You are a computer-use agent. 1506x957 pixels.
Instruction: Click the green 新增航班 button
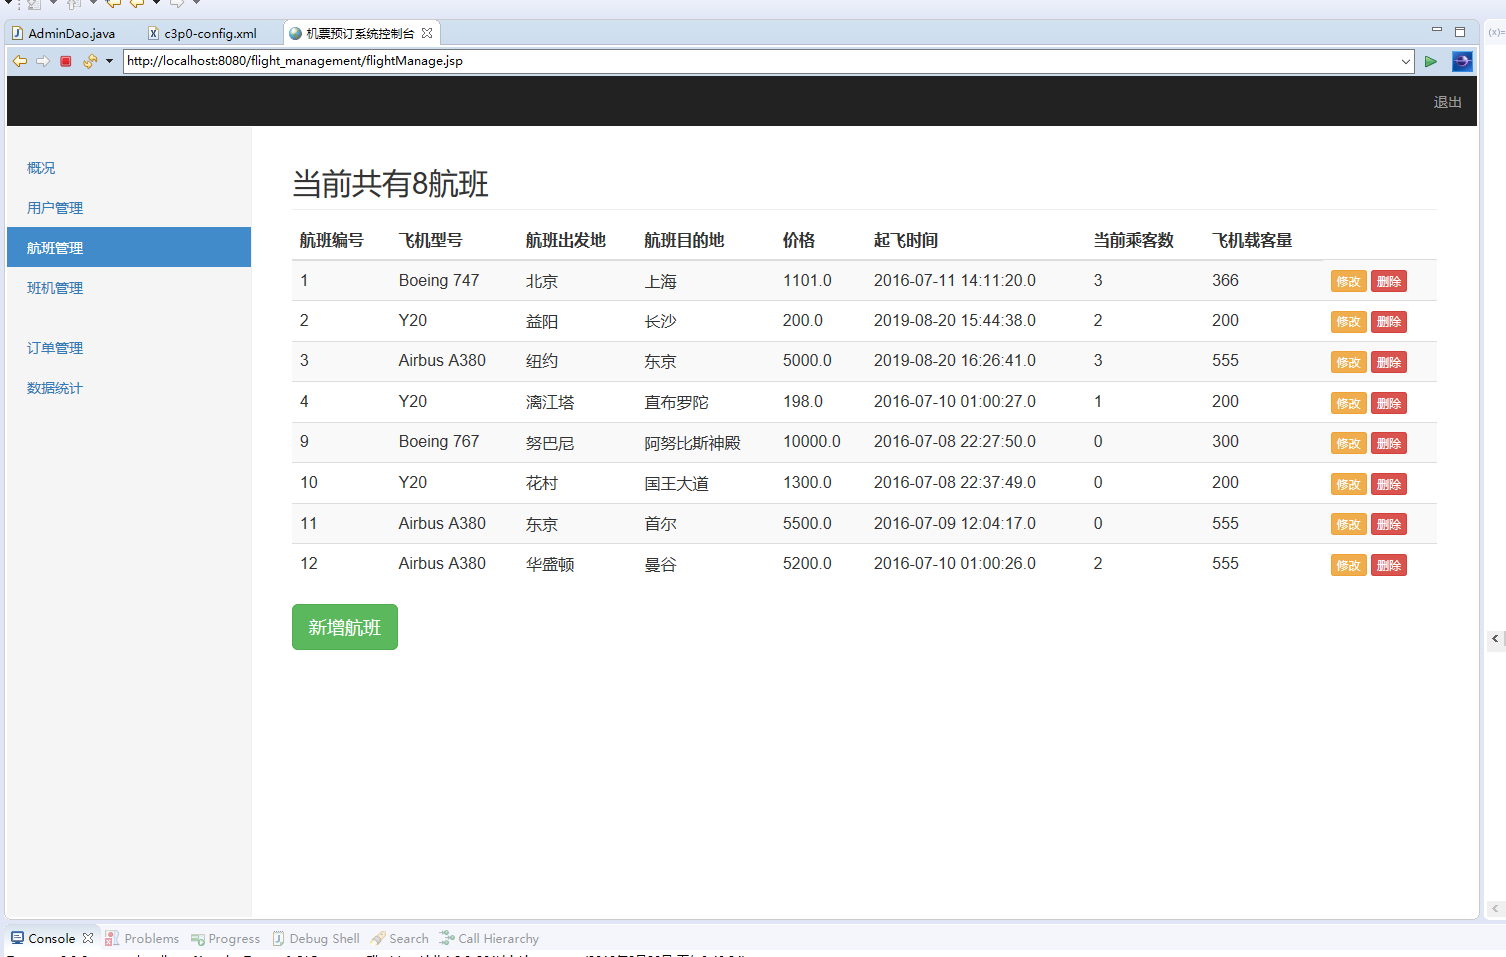tap(344, 627)
